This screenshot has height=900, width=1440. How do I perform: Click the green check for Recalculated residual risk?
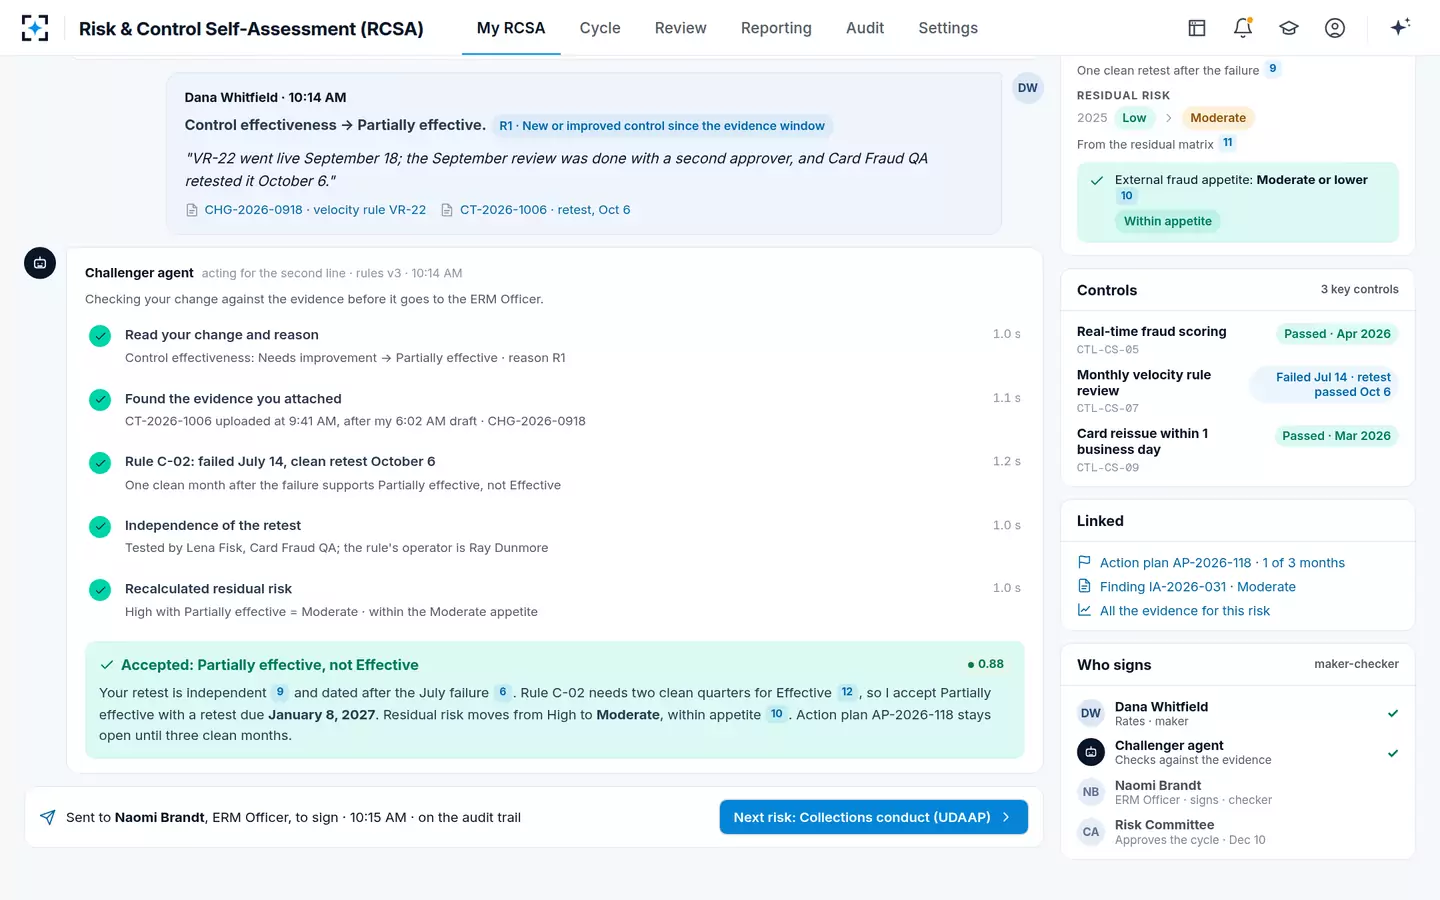click(x=100, y=590)
